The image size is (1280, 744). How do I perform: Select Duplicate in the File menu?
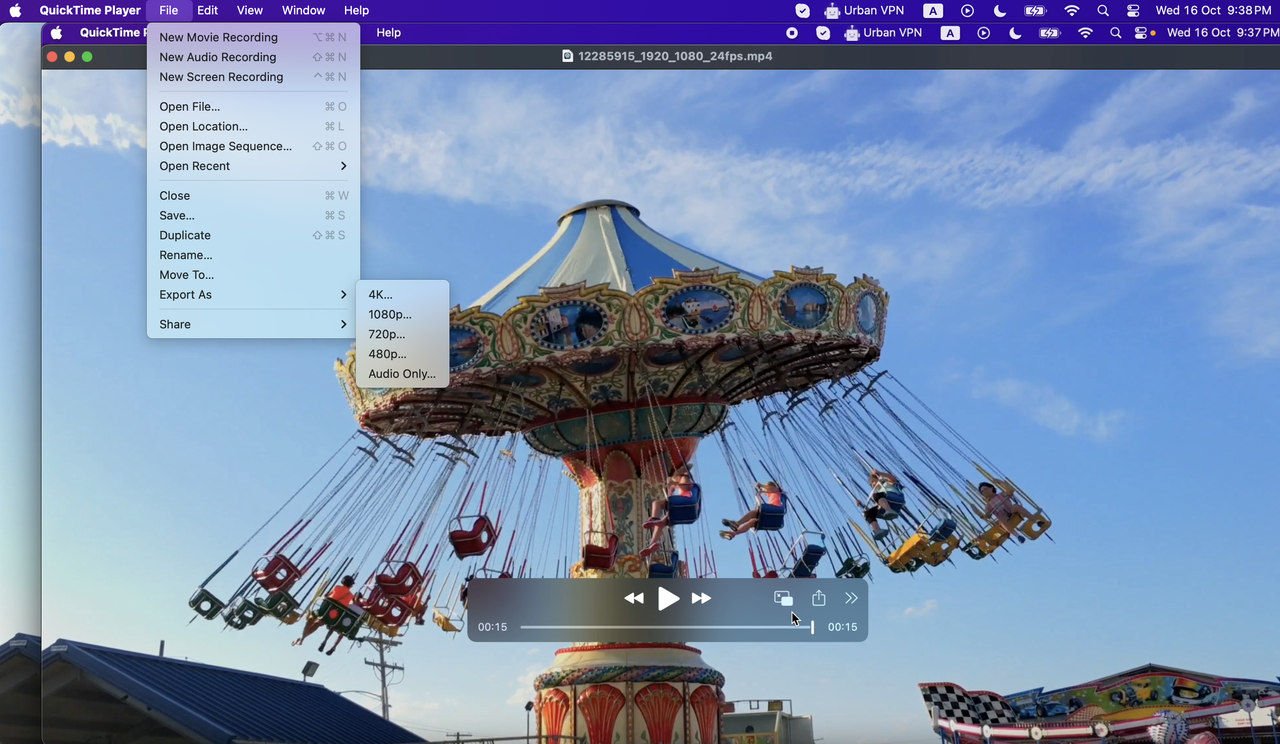point(253,236)
